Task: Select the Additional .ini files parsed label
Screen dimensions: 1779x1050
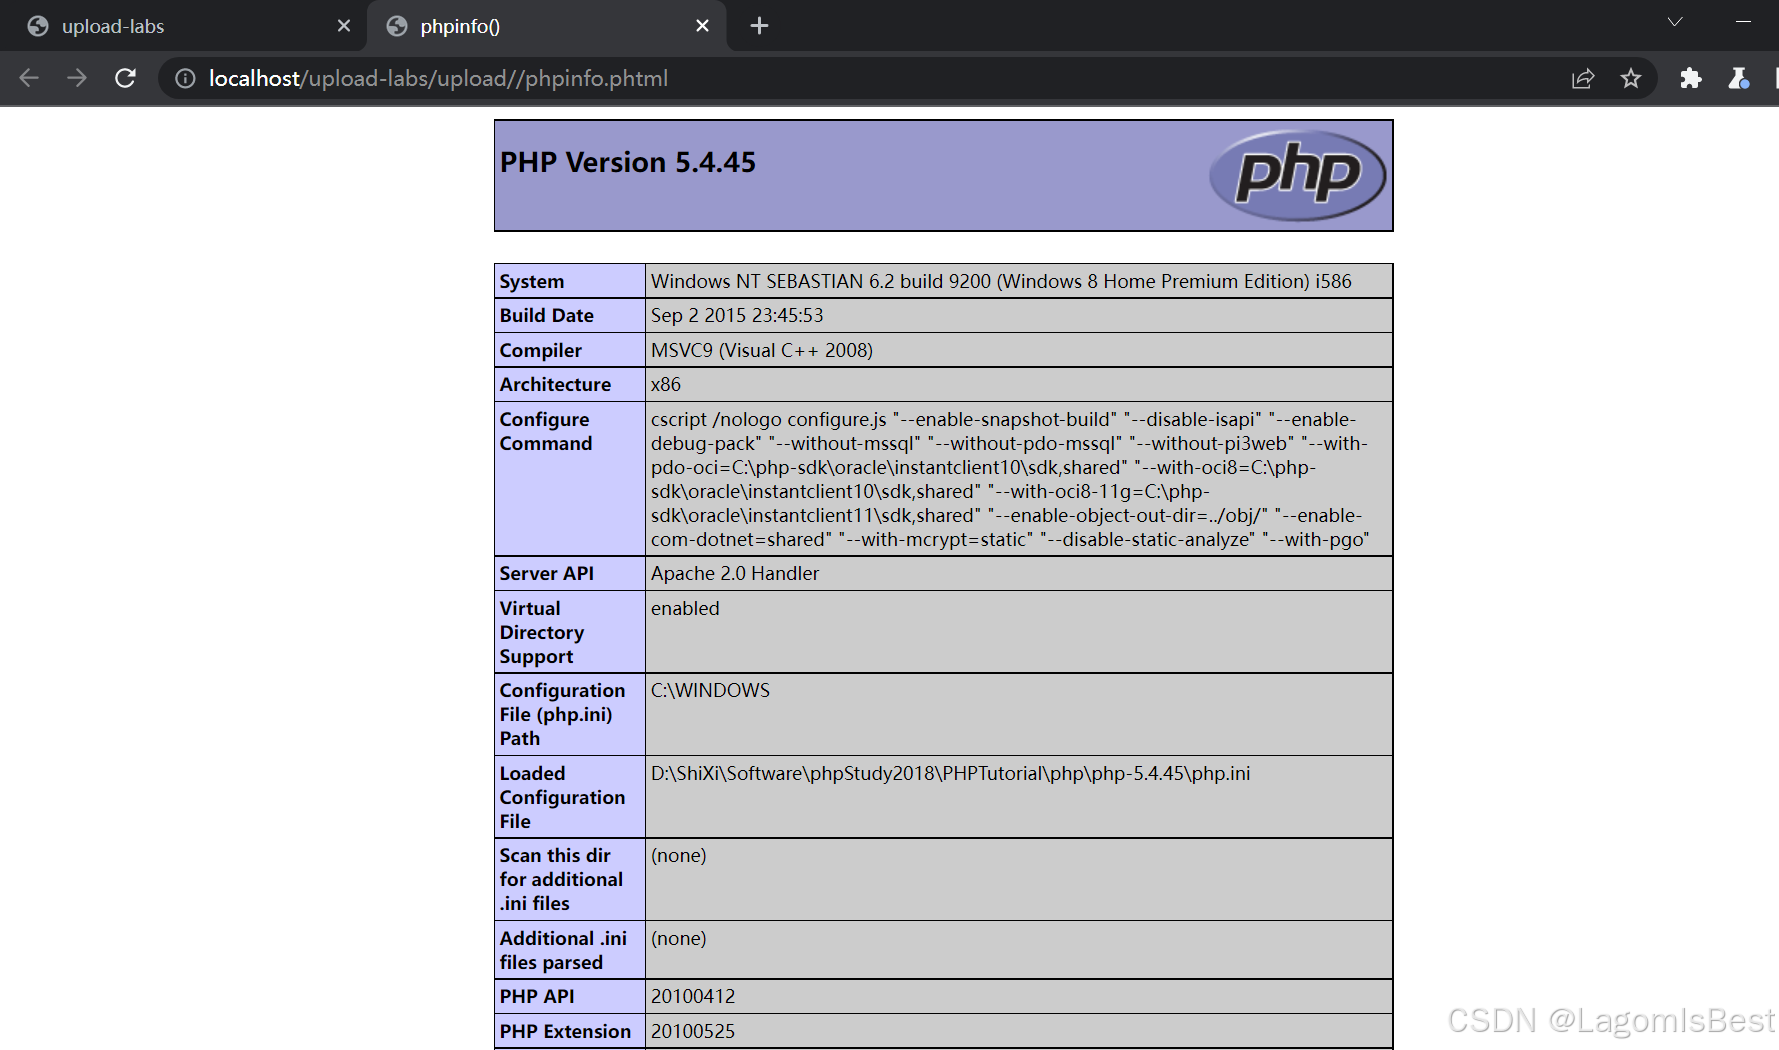Action: [x=564, y=951]
